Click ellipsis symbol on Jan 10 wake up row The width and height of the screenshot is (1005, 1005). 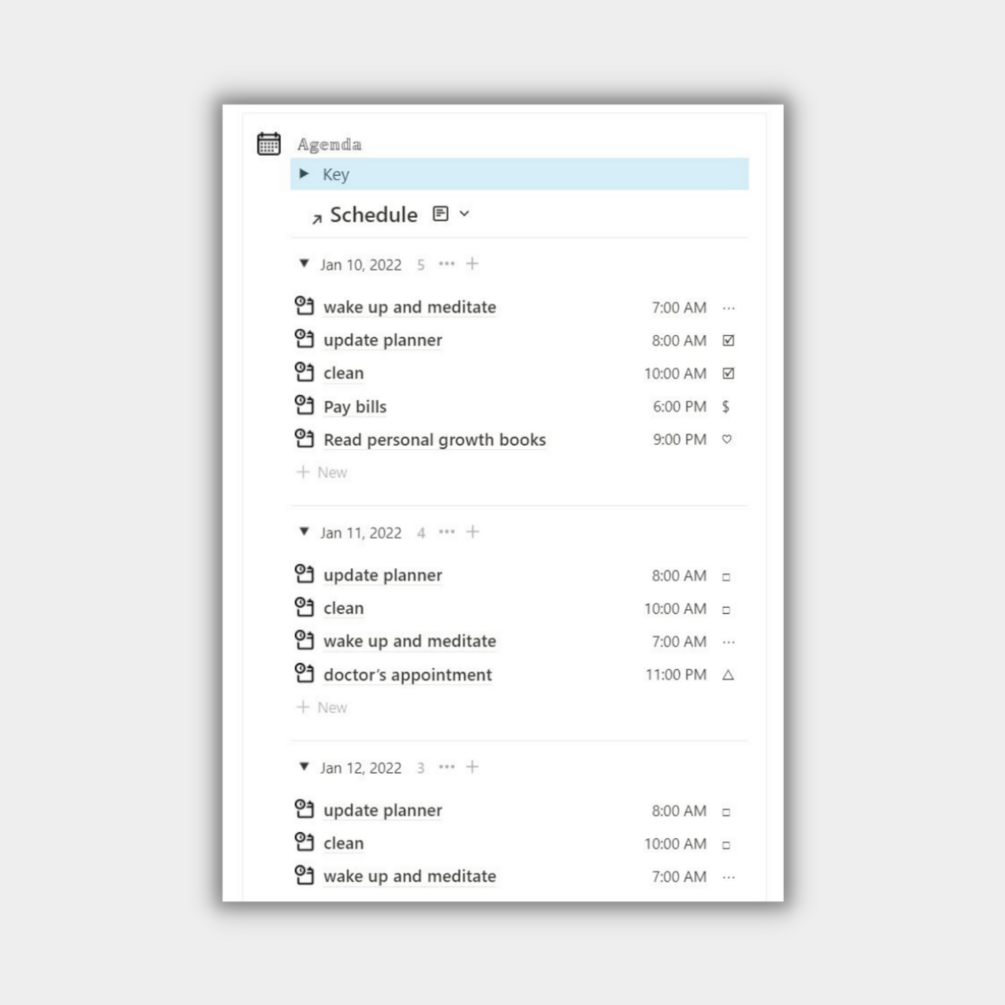tap(729, 308)
